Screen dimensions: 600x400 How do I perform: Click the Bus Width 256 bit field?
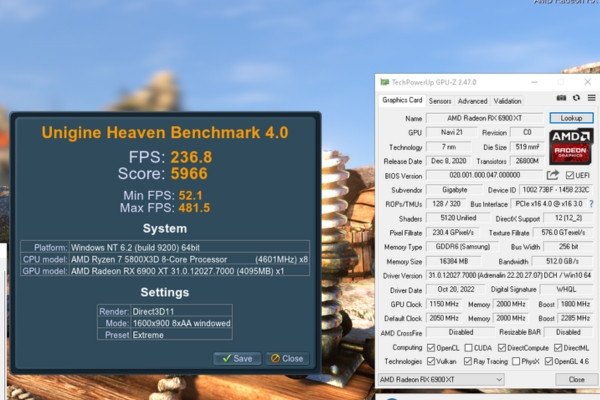coord(568,247)
